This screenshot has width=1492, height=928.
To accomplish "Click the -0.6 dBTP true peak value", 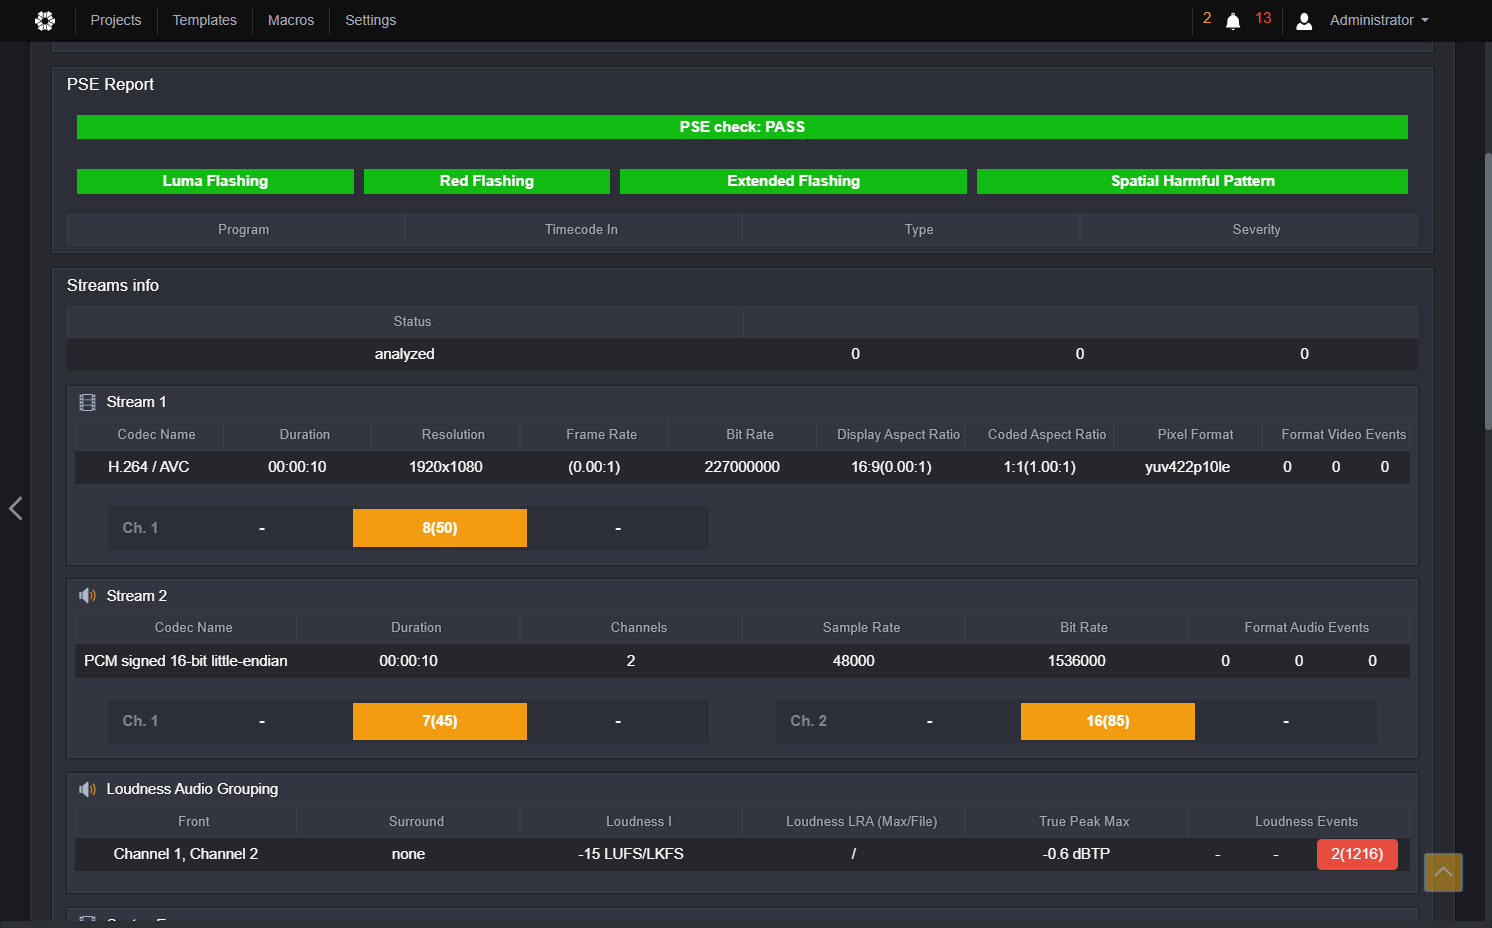I will (x=1077, y=854).
